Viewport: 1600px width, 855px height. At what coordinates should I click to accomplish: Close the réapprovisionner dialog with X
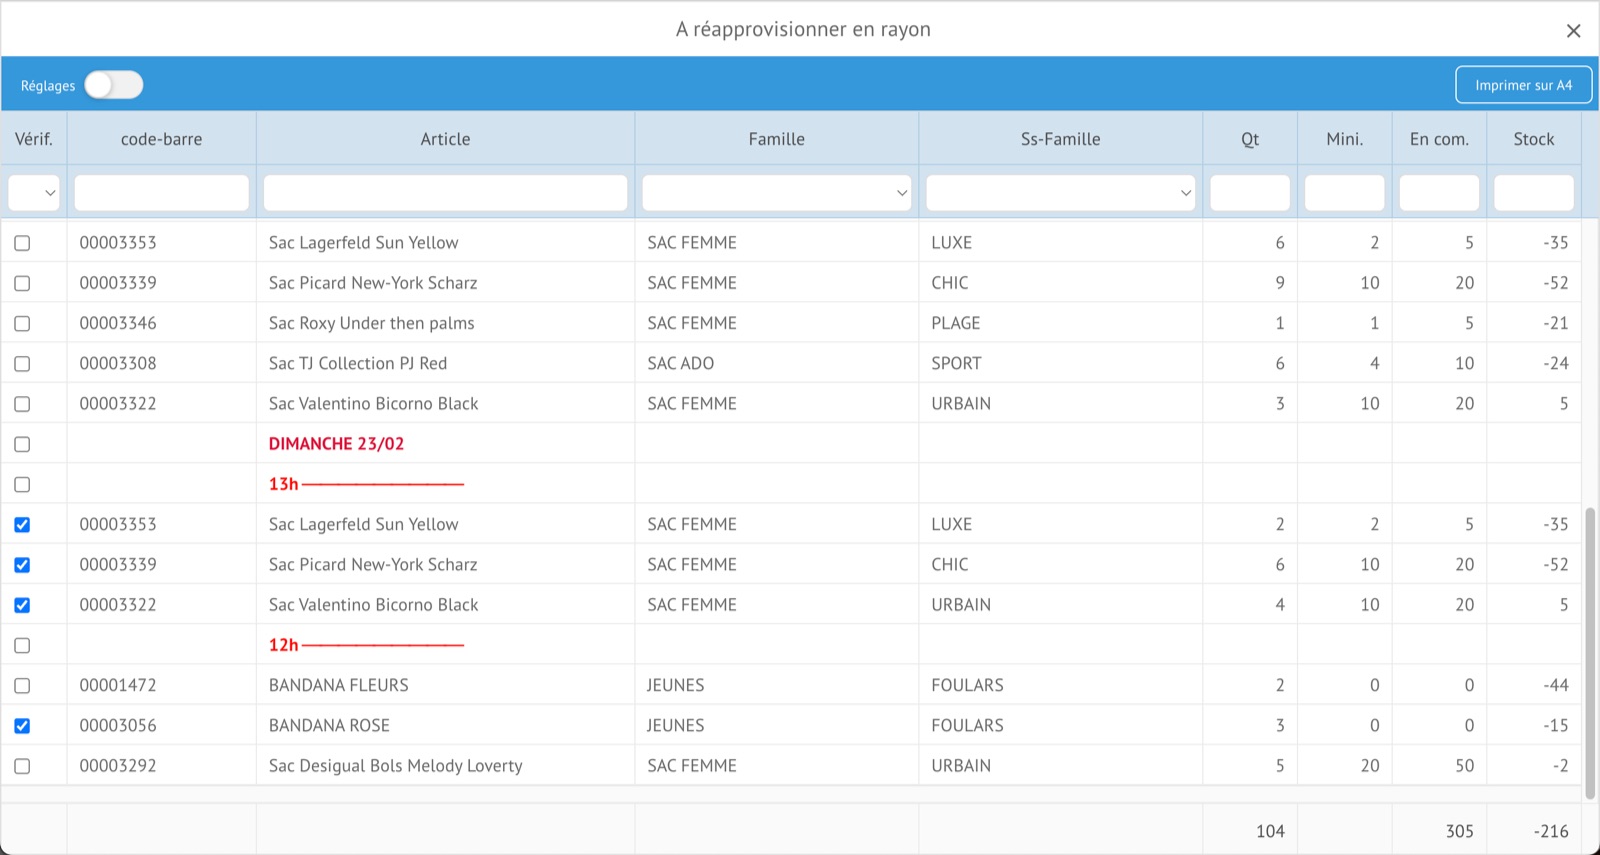[x=1573, y=31]
